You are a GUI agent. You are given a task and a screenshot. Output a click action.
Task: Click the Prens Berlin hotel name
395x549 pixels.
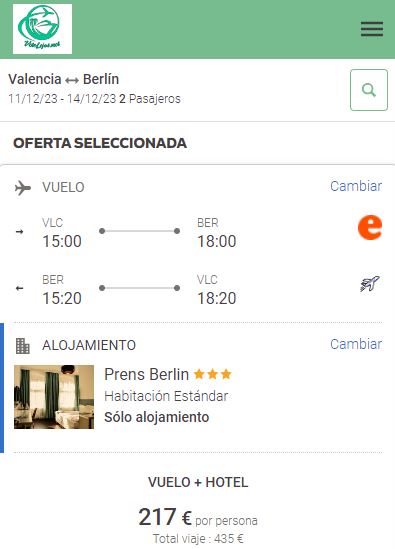click(146, 374)
